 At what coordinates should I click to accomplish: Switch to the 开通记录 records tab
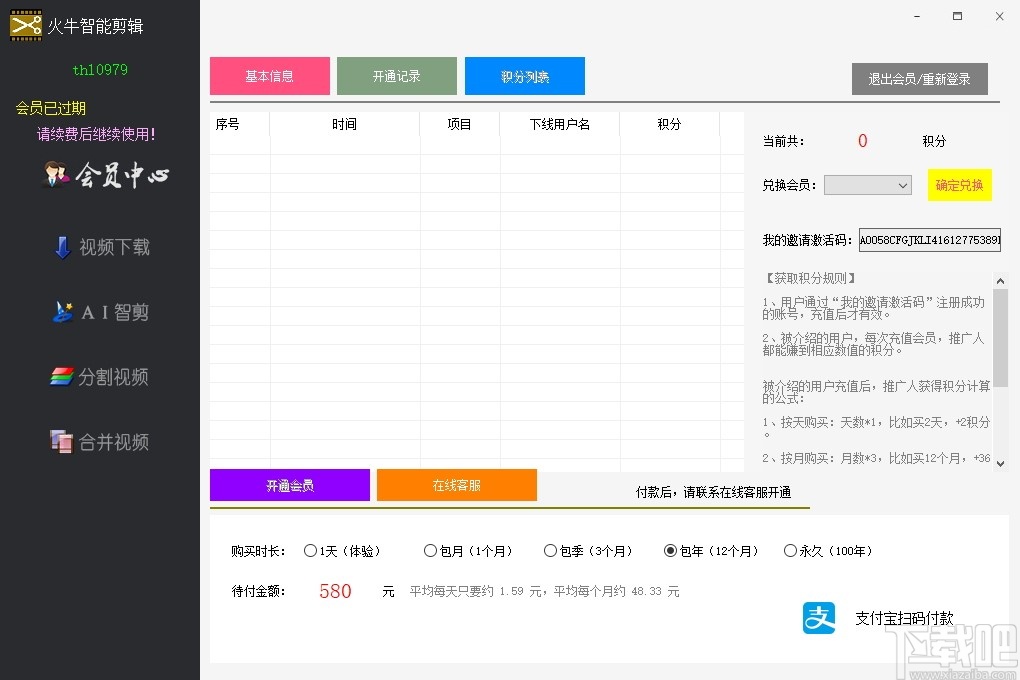pyautogui.click(x=396, y=75)
